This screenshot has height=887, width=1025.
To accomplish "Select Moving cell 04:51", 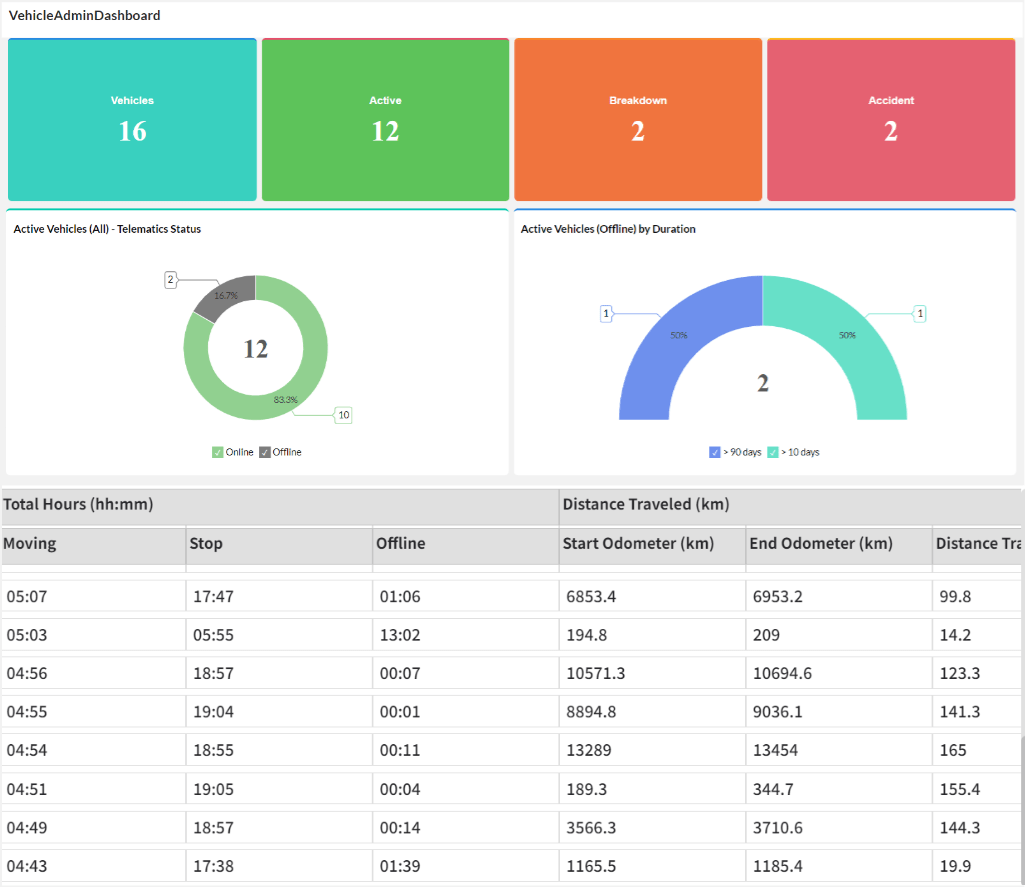I will [93, 790].
